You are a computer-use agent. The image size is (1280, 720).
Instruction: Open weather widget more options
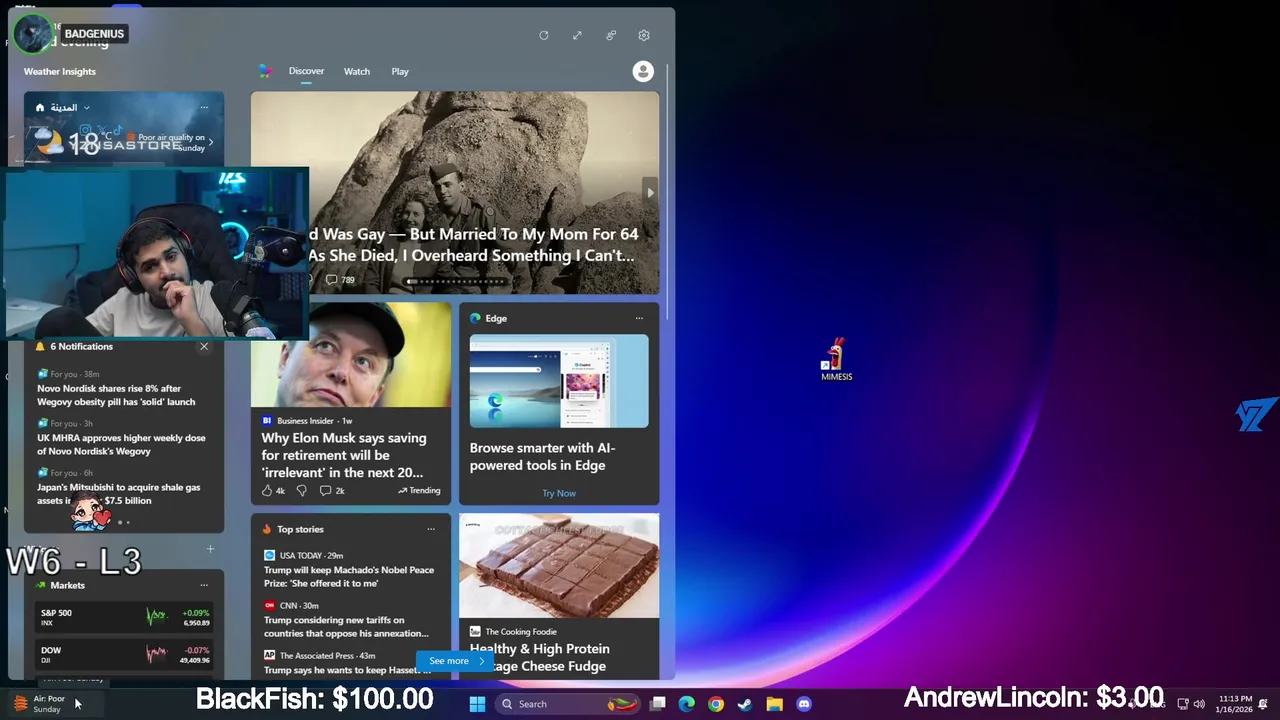click(x=204, y=107)
